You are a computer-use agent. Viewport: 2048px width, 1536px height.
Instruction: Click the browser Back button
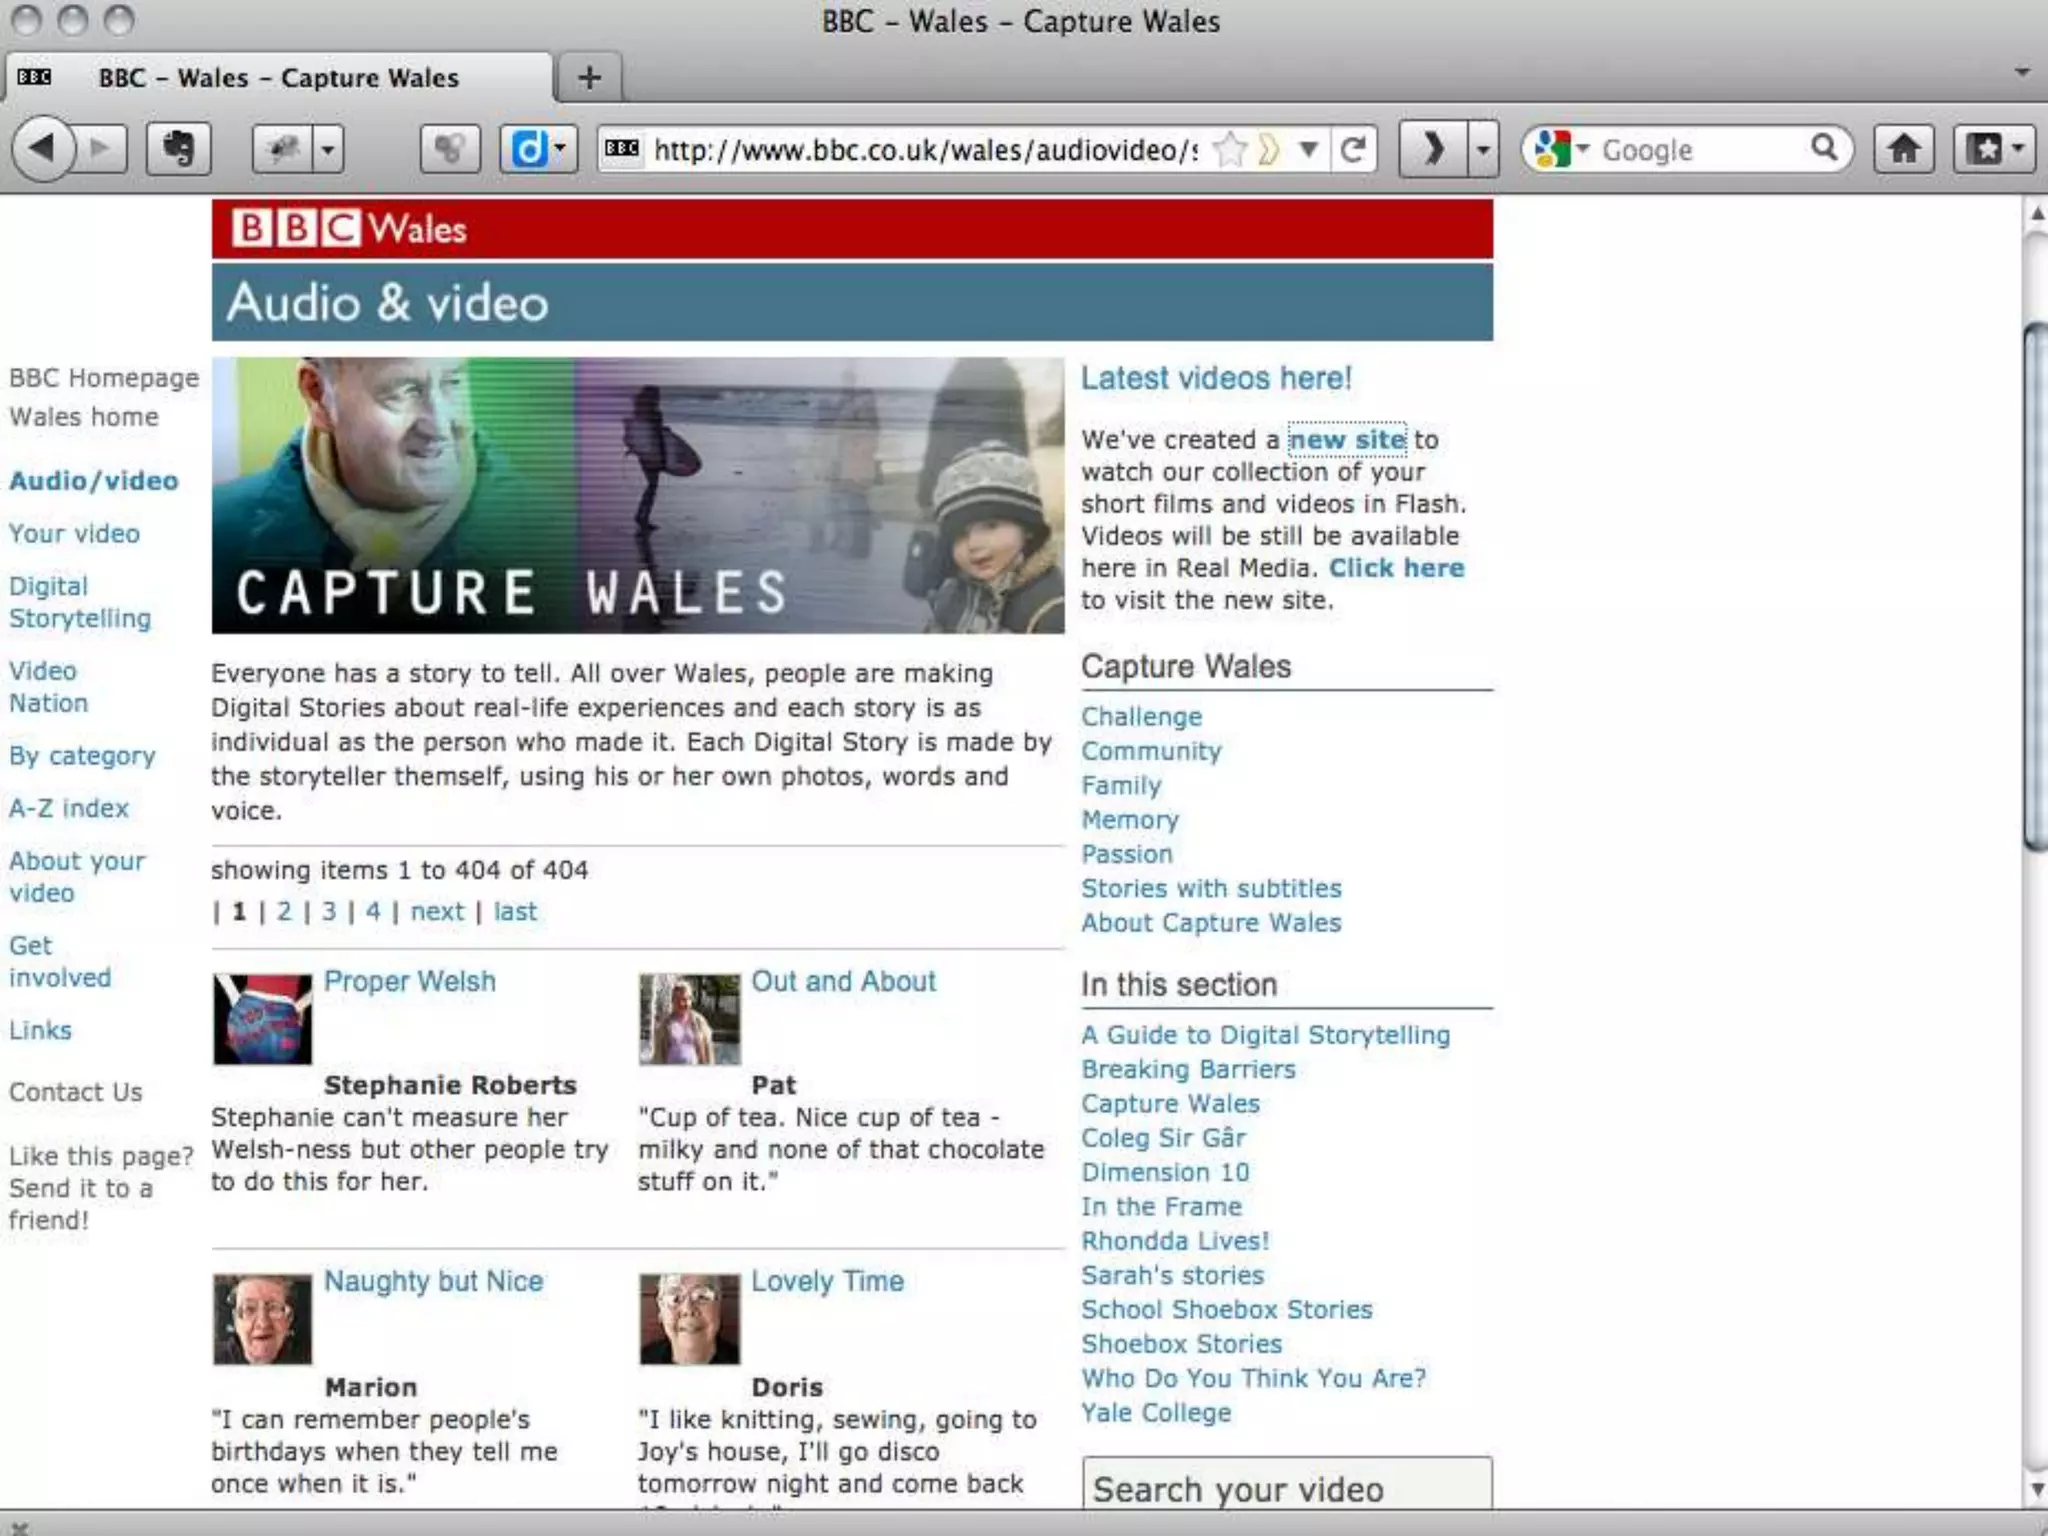click(44, 149)
